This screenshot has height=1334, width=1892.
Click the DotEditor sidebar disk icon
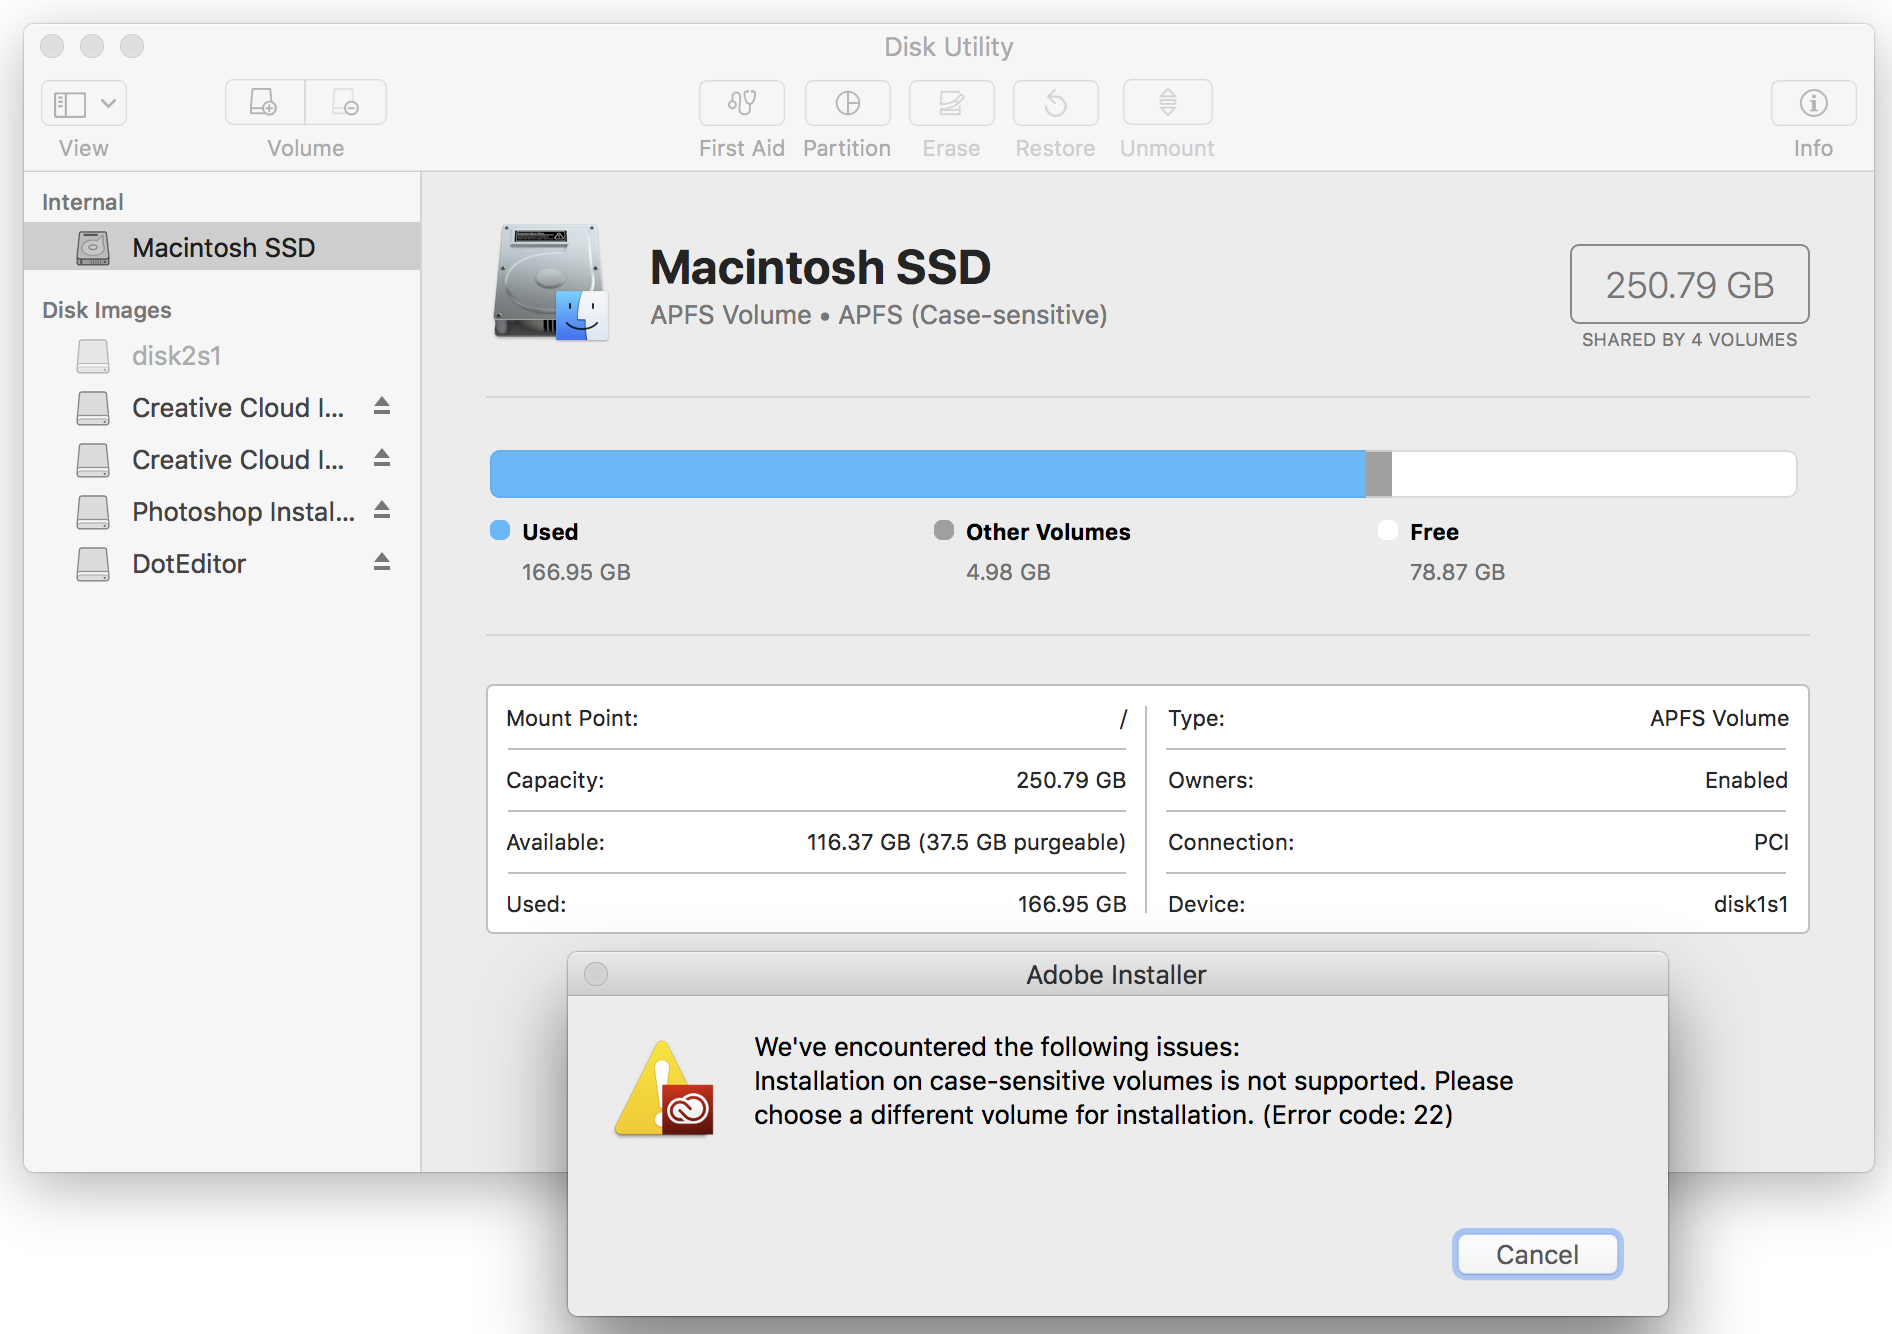pos(93,564)
